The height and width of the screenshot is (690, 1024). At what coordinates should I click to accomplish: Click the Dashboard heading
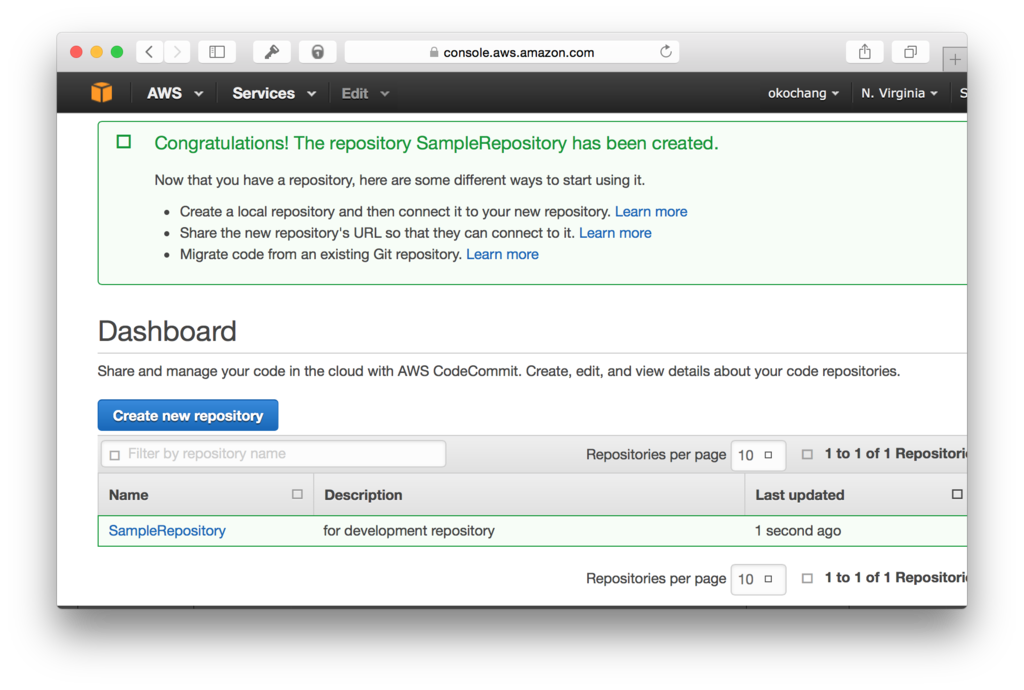(x=167, y=331)
